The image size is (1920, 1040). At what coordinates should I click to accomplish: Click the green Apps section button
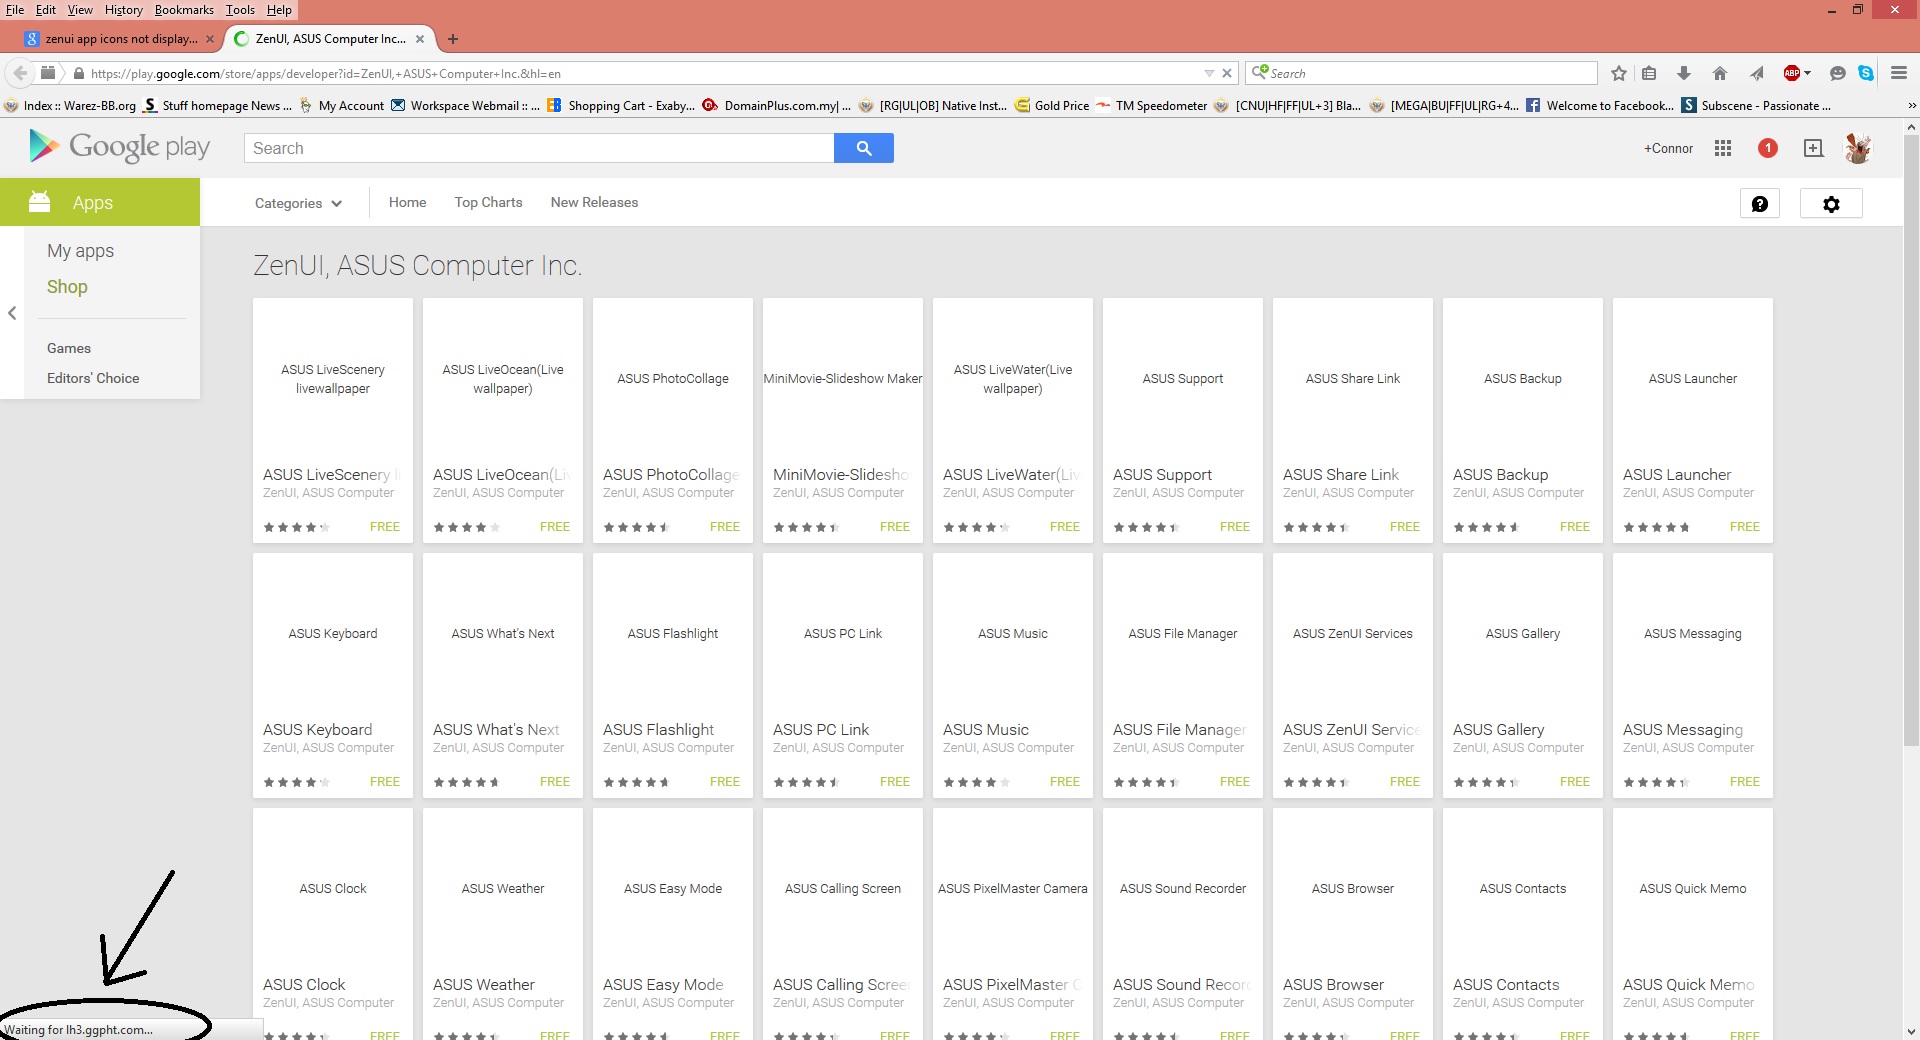(100, 202)
